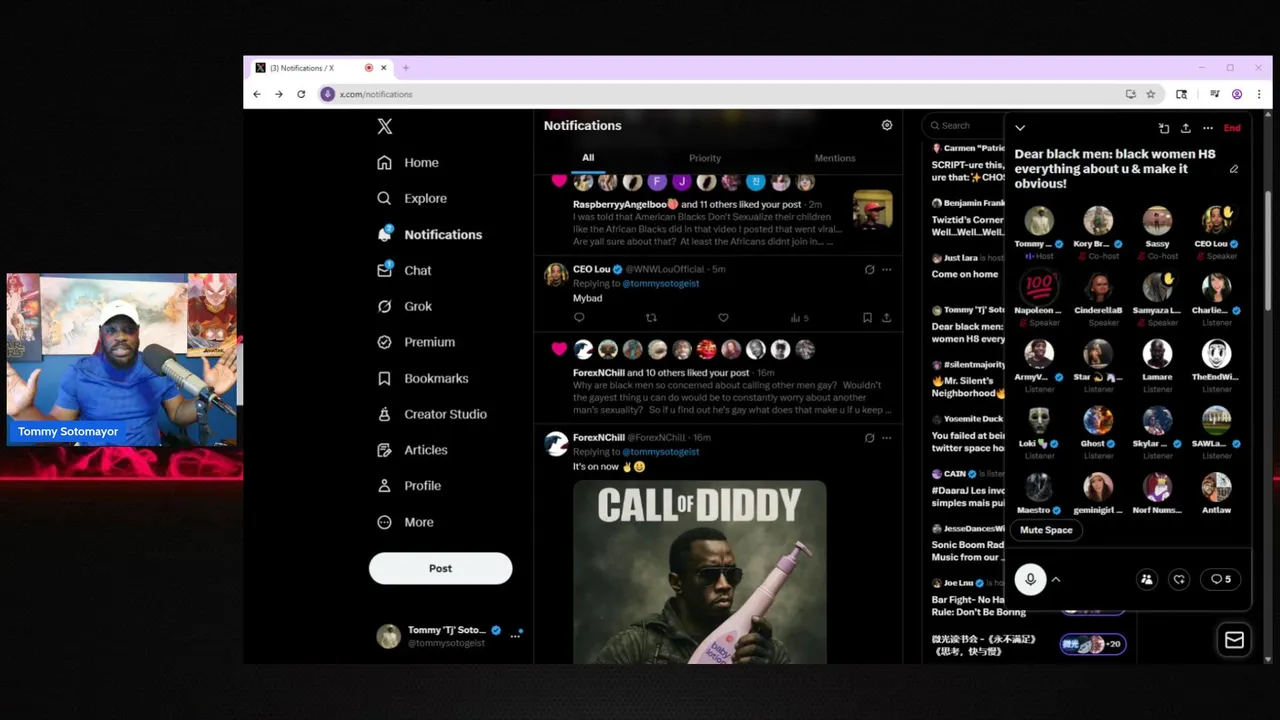Collapse the Space panel with chevron
1280x720 pixels.
[1020, 128]
